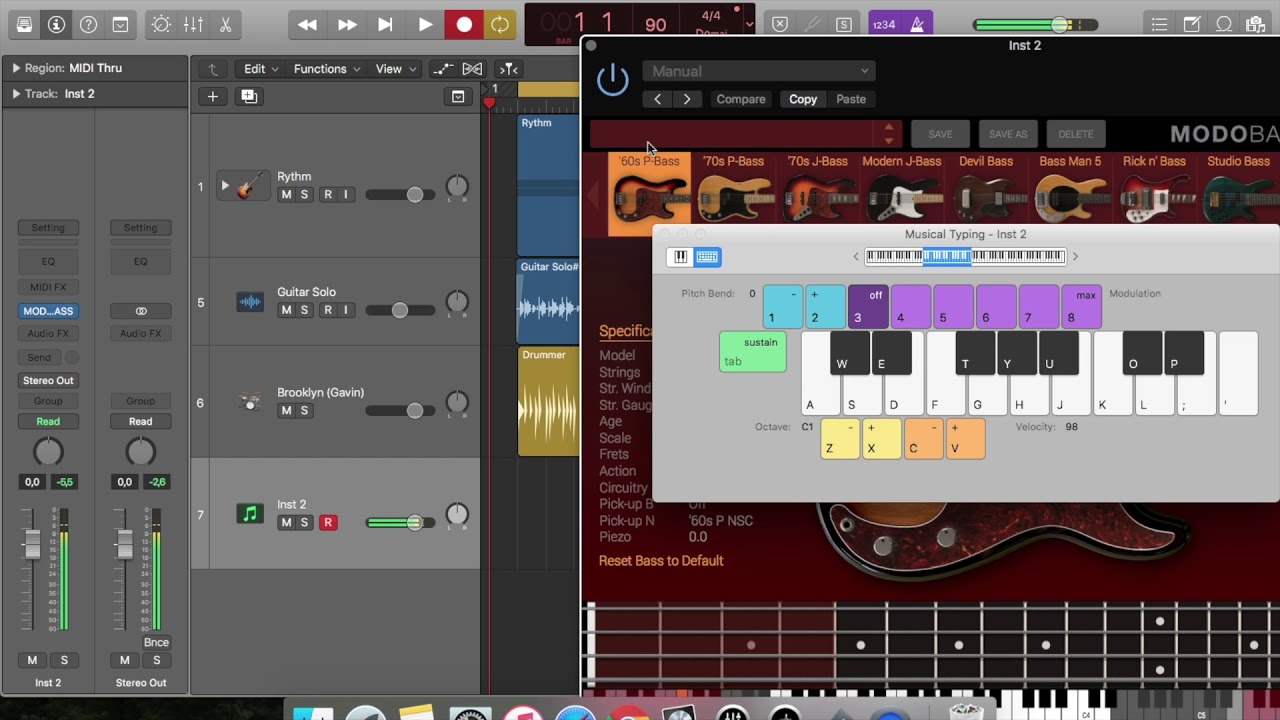Toggle the Inspector info icon
1280x720 pixels.
coord(56,25)
